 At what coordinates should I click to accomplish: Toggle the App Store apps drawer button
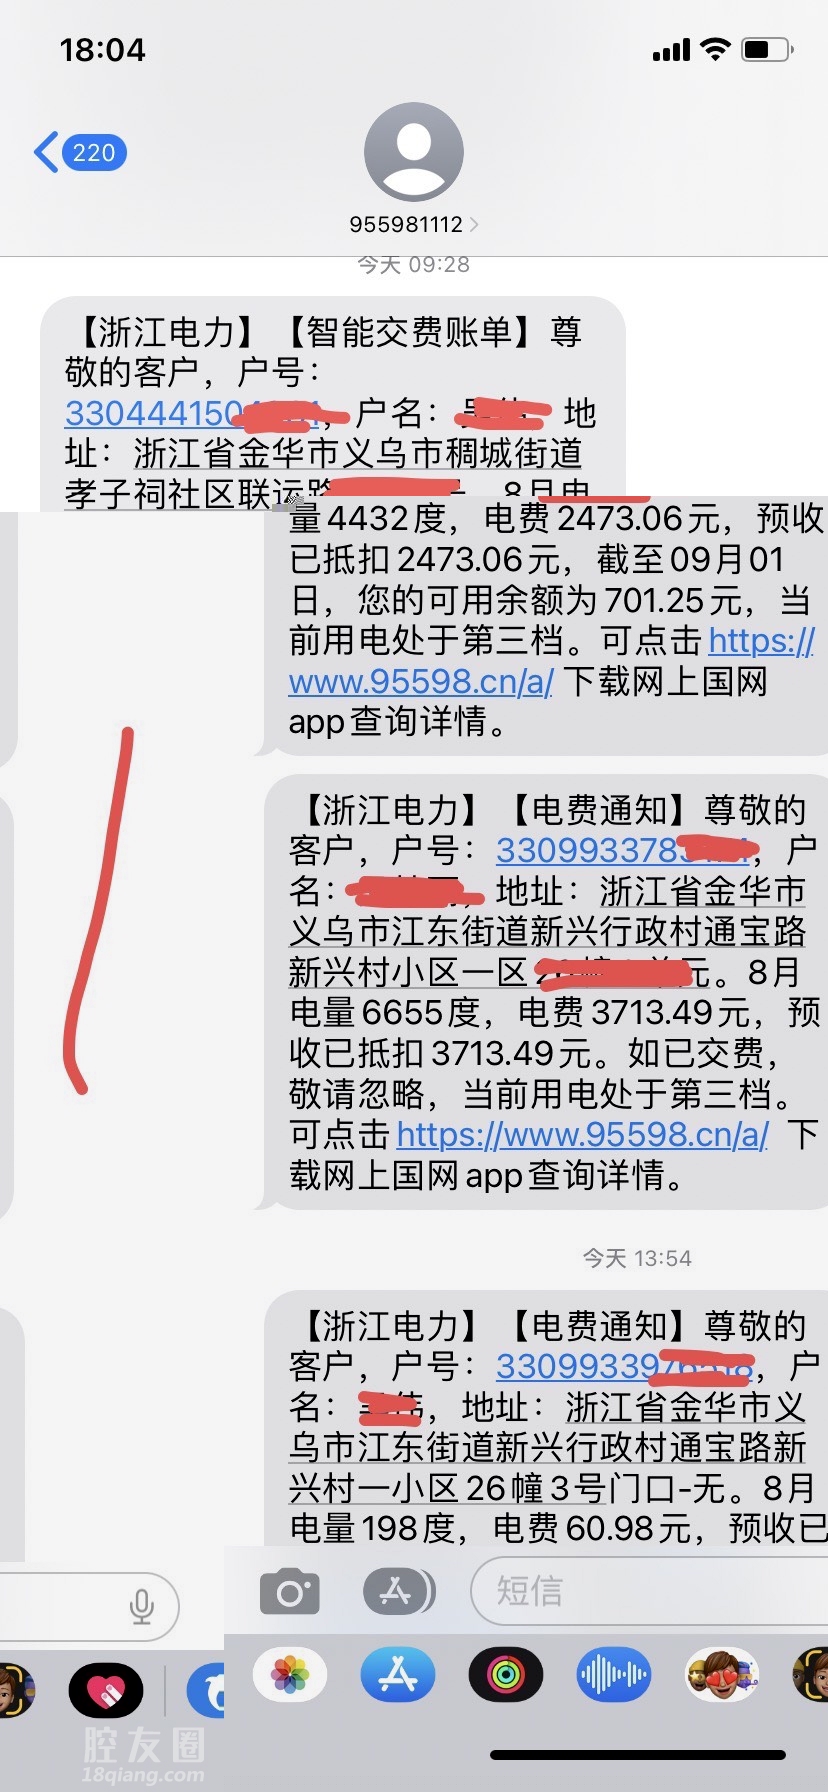(398, 1591)
